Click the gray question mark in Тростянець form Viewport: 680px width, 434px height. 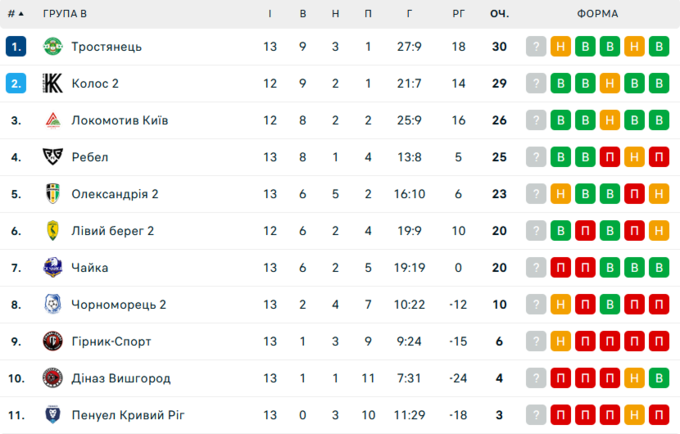click(x=537, y=47)
